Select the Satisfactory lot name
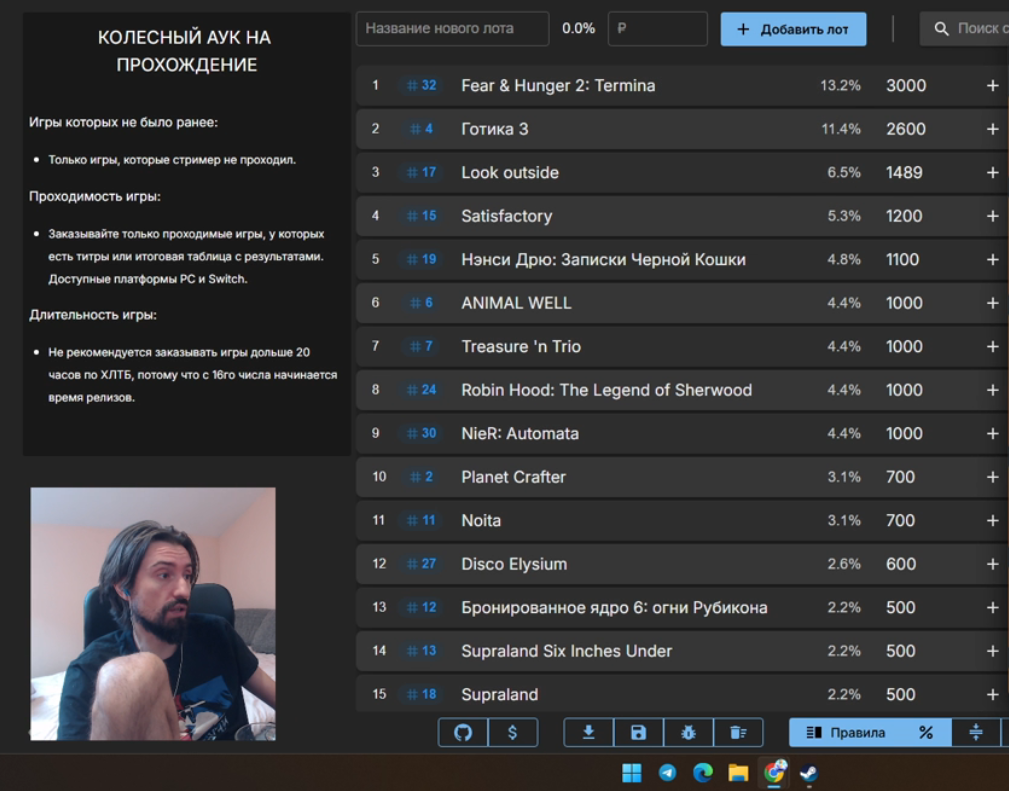The height and width of the screenshot is (791, 1009). [506, 216]
